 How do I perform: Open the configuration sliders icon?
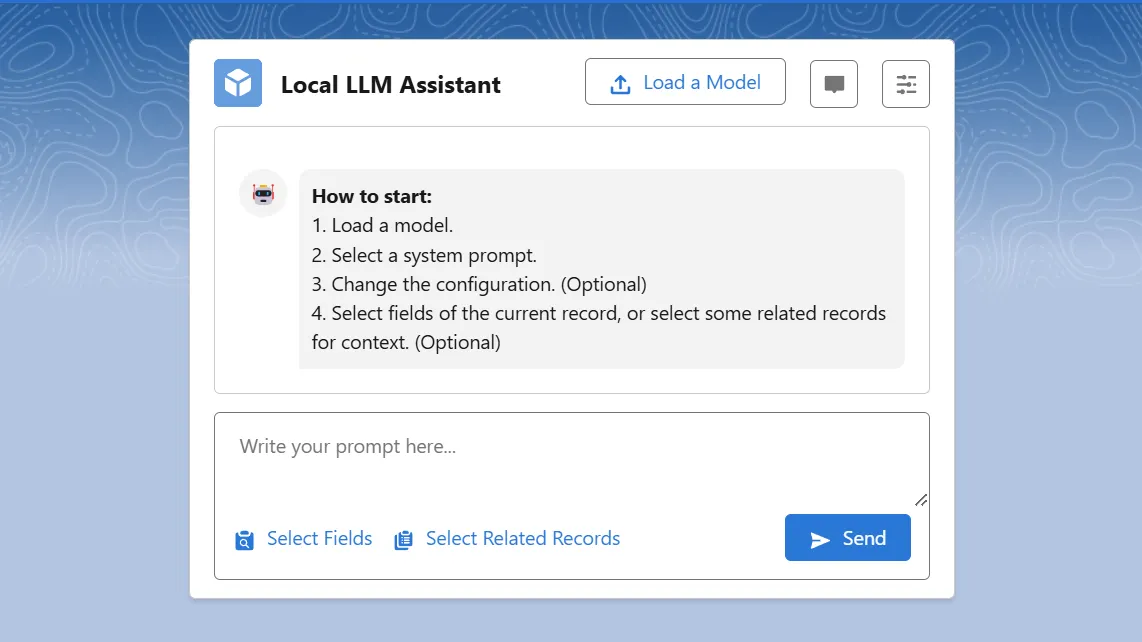click(905, 83)
